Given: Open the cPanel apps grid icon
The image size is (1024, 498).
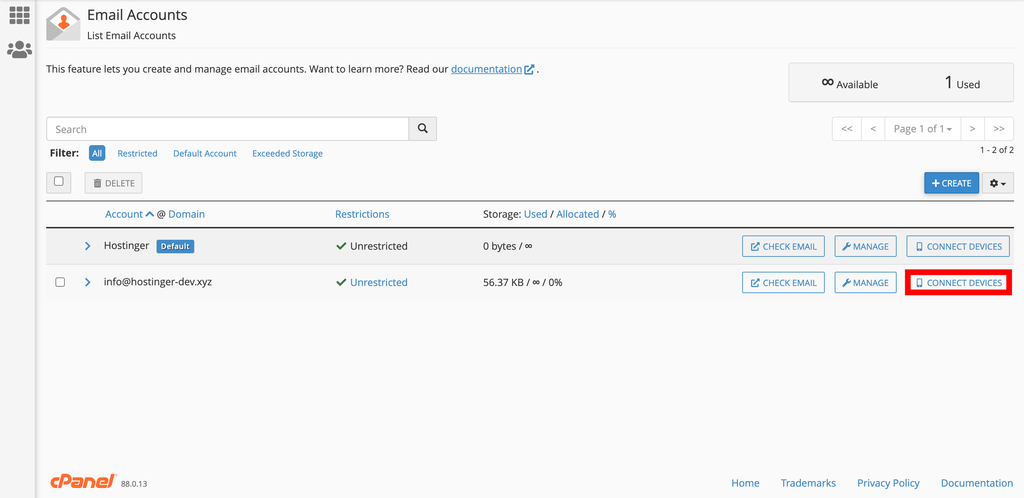Looking at the screenshot, I should (x=19, y=16).
